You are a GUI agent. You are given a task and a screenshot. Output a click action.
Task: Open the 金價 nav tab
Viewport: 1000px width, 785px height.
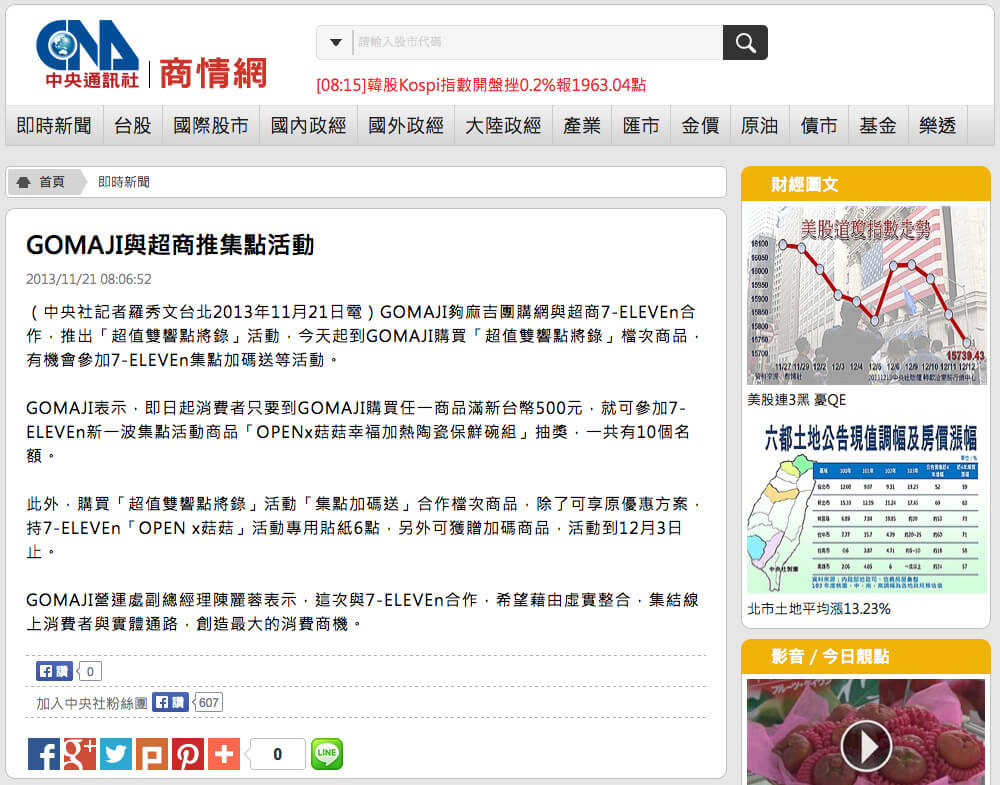coord(700,126)
